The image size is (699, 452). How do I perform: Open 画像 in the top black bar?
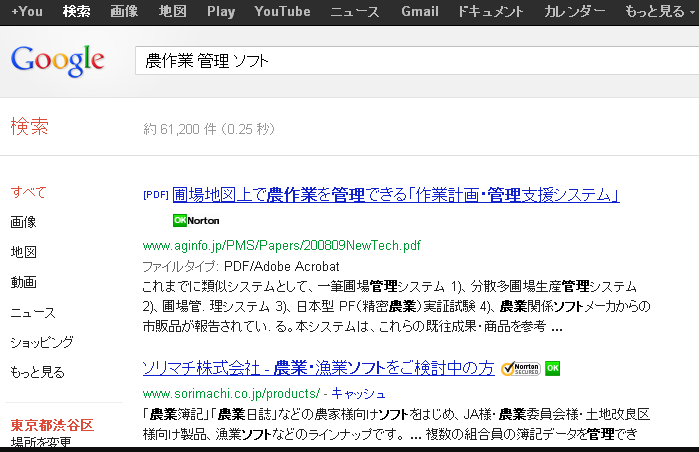click(x=124, y=12)
